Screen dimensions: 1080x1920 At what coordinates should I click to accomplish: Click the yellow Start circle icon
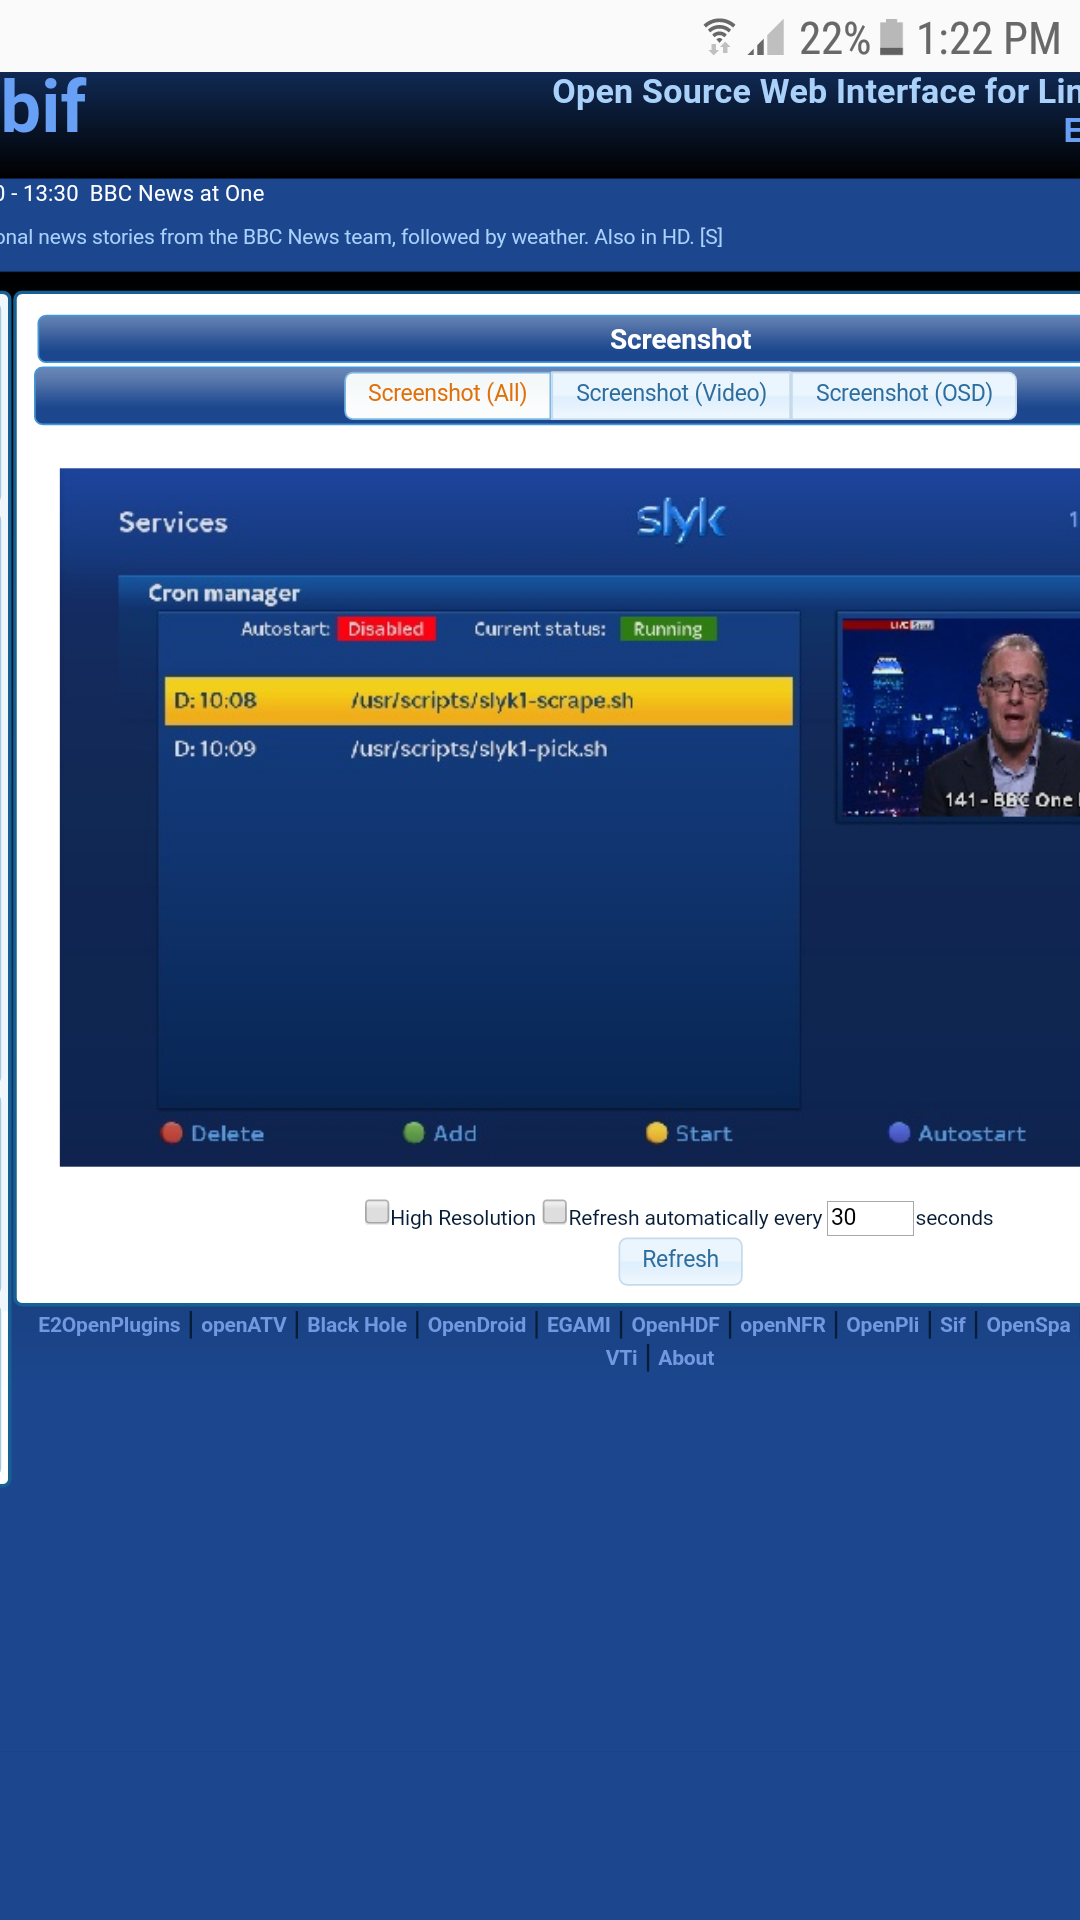click(x=657, y=1132)
